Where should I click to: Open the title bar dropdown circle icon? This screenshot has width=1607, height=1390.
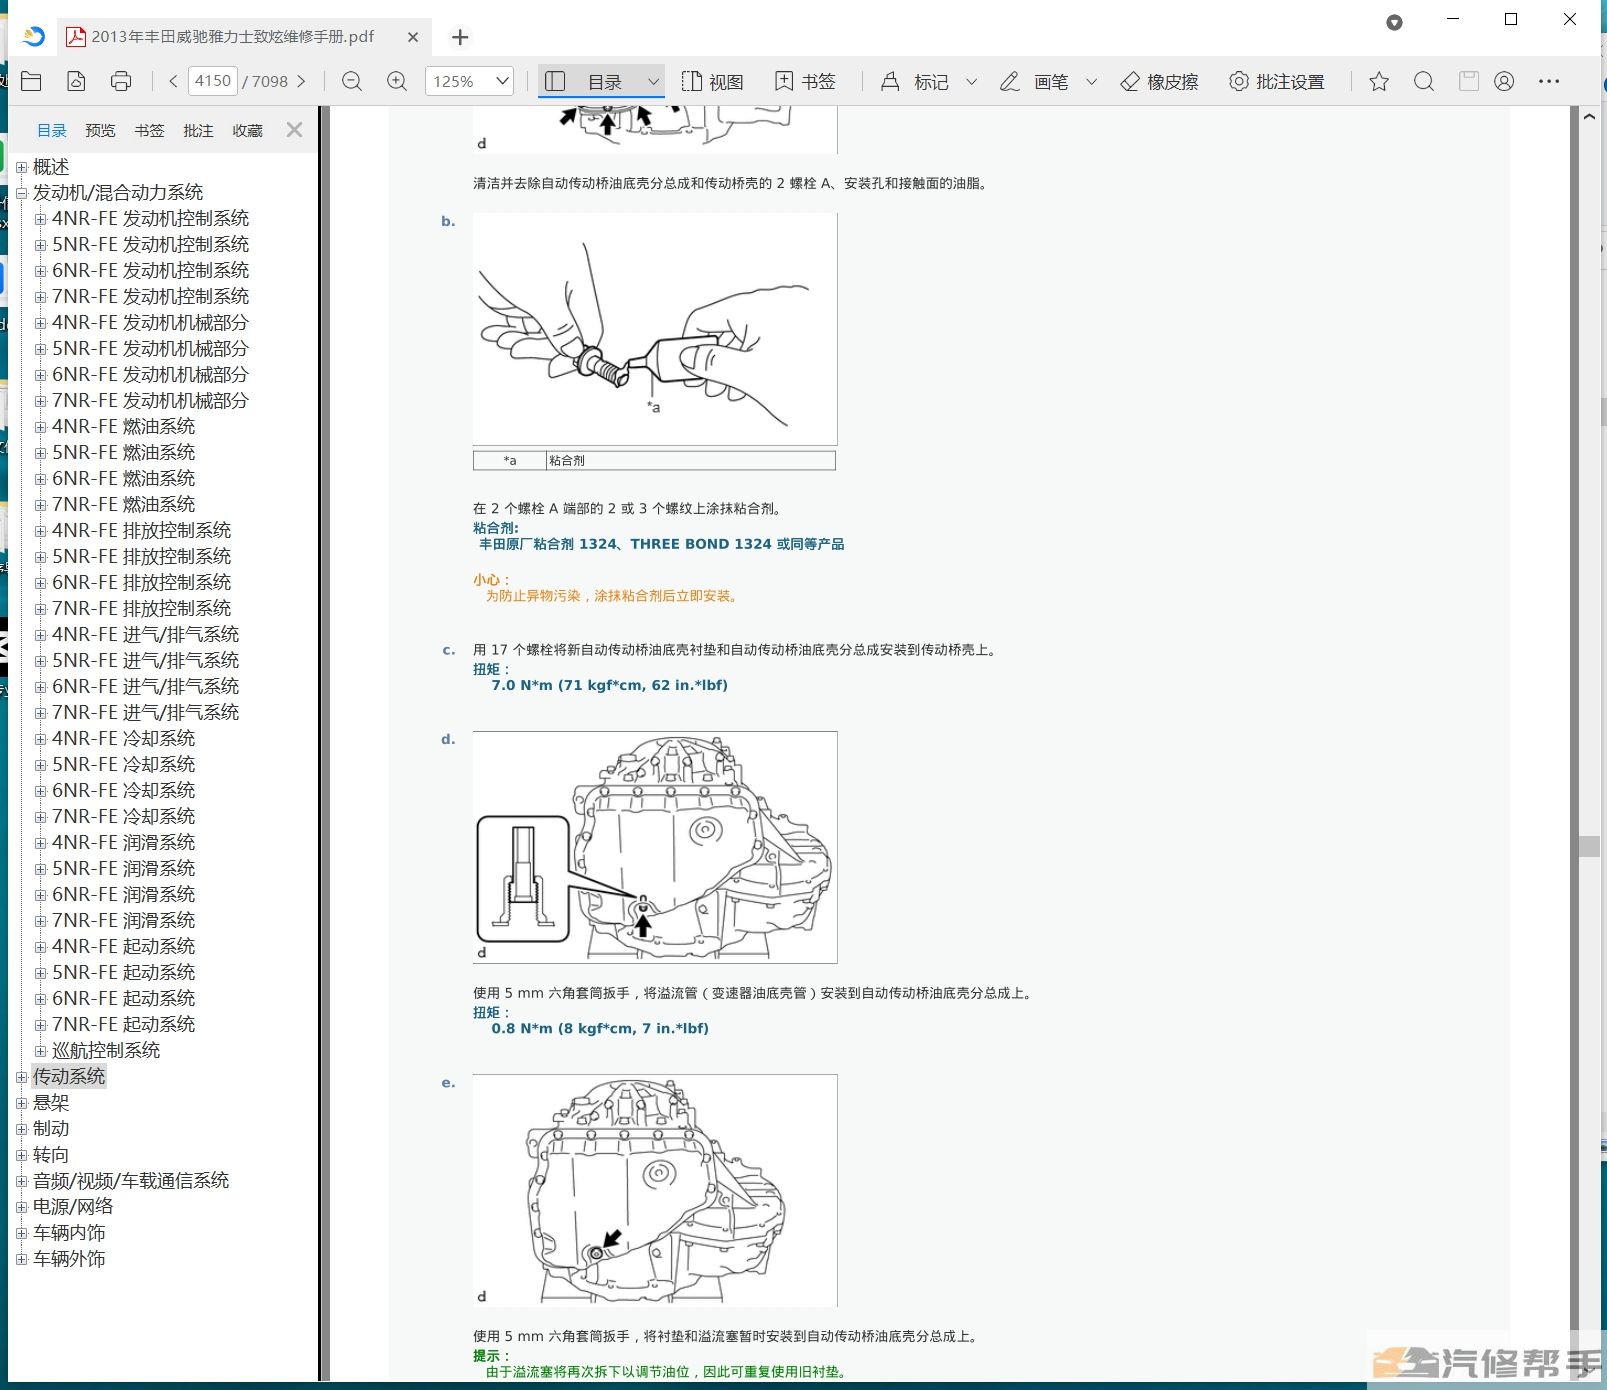click(x=1394, y=22)
